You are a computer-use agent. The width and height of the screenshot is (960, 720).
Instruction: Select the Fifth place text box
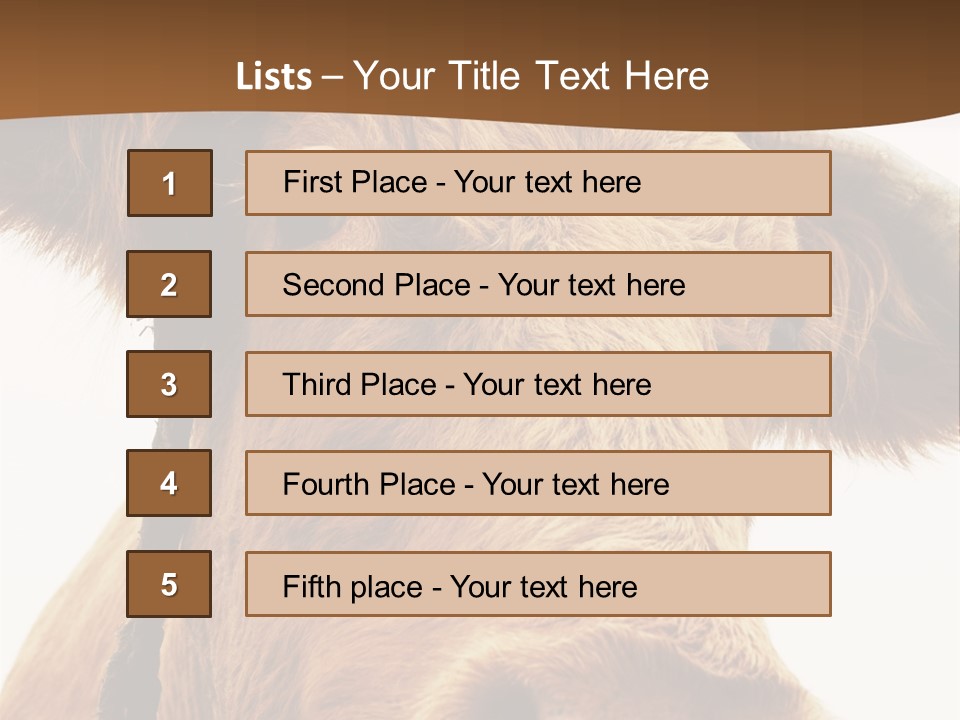click(x=538, y=584)
